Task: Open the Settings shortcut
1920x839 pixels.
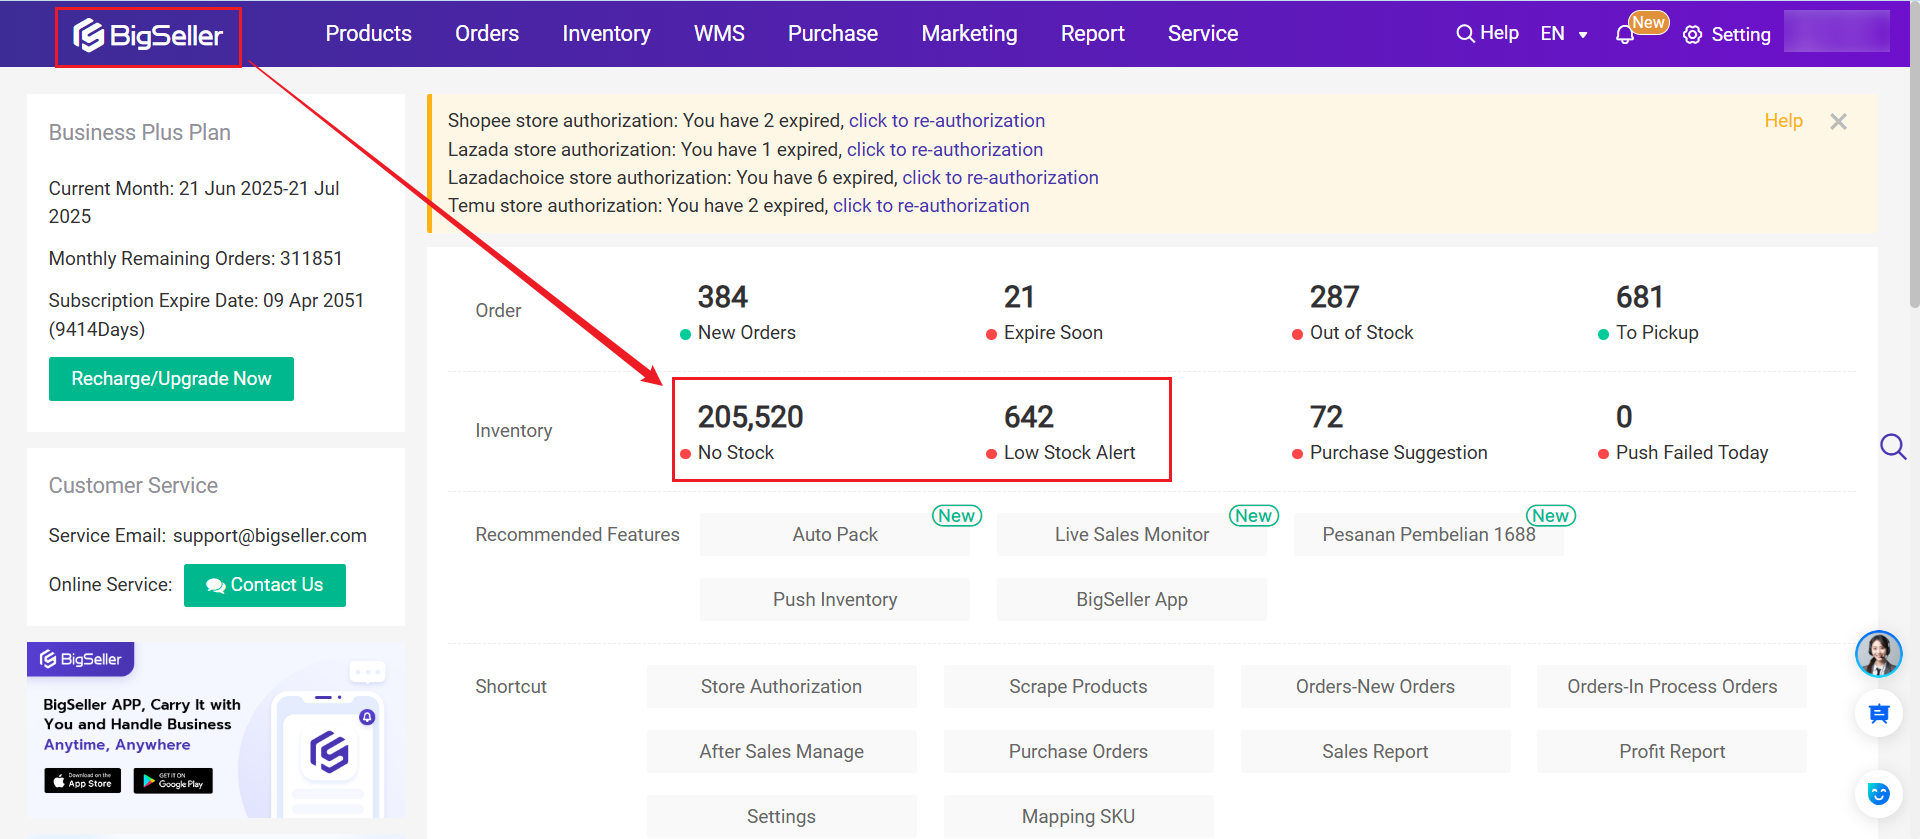Action: tap(782, 817)
